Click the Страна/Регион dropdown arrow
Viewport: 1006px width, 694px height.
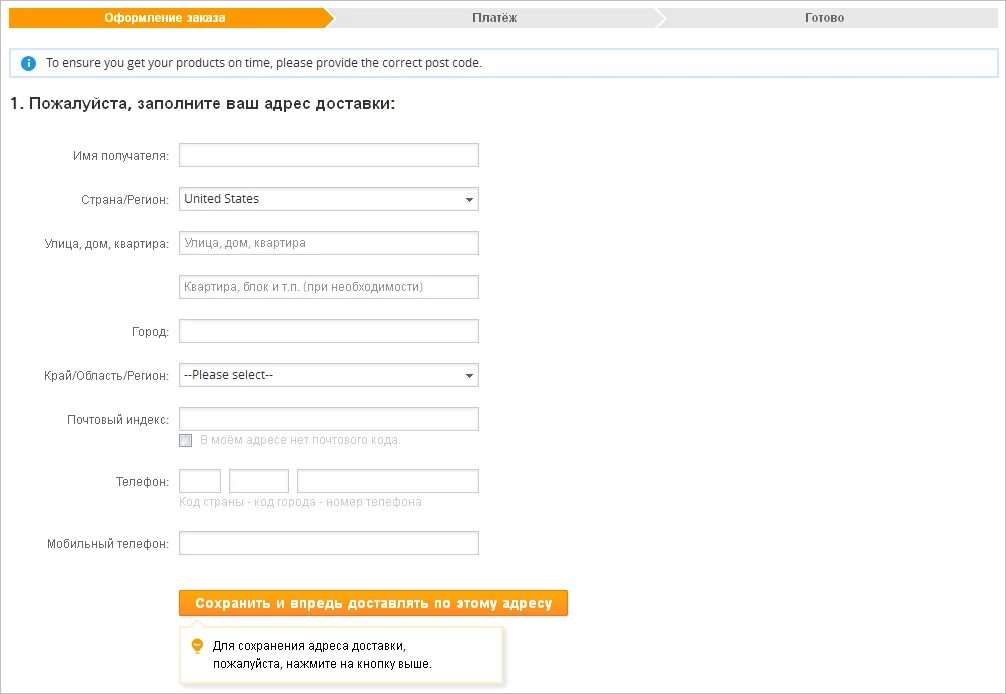[x=469, y=199]
